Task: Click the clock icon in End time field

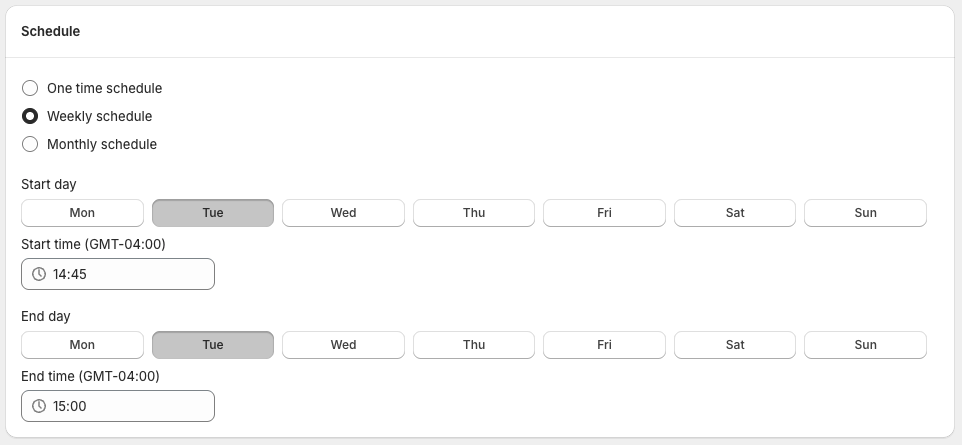Action: pyautogui.click(x=39, y=406)
